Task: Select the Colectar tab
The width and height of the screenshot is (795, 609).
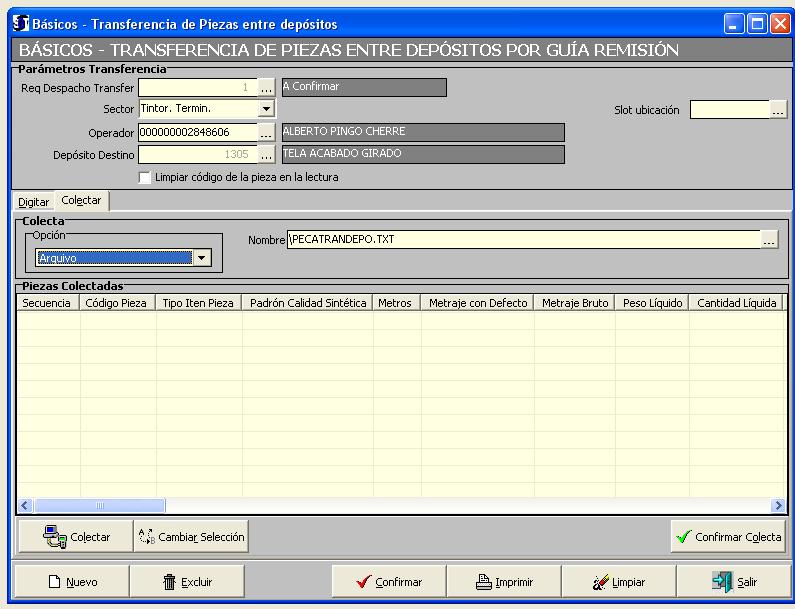Action: point(81,201)
